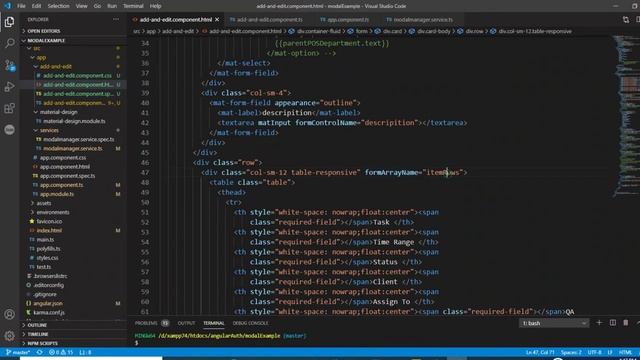Open the terminal selector dropdown showing bash

click(554, 323)
